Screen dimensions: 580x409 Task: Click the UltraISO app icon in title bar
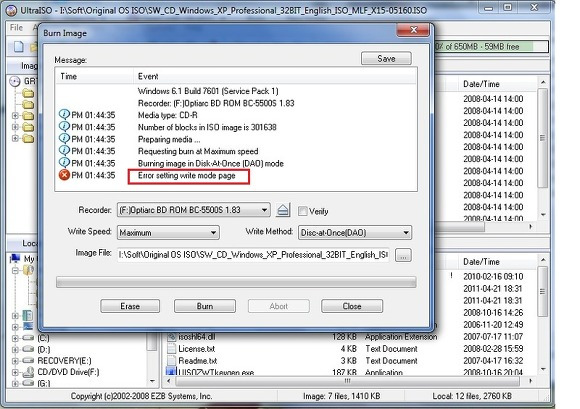[x=11, y=10]
